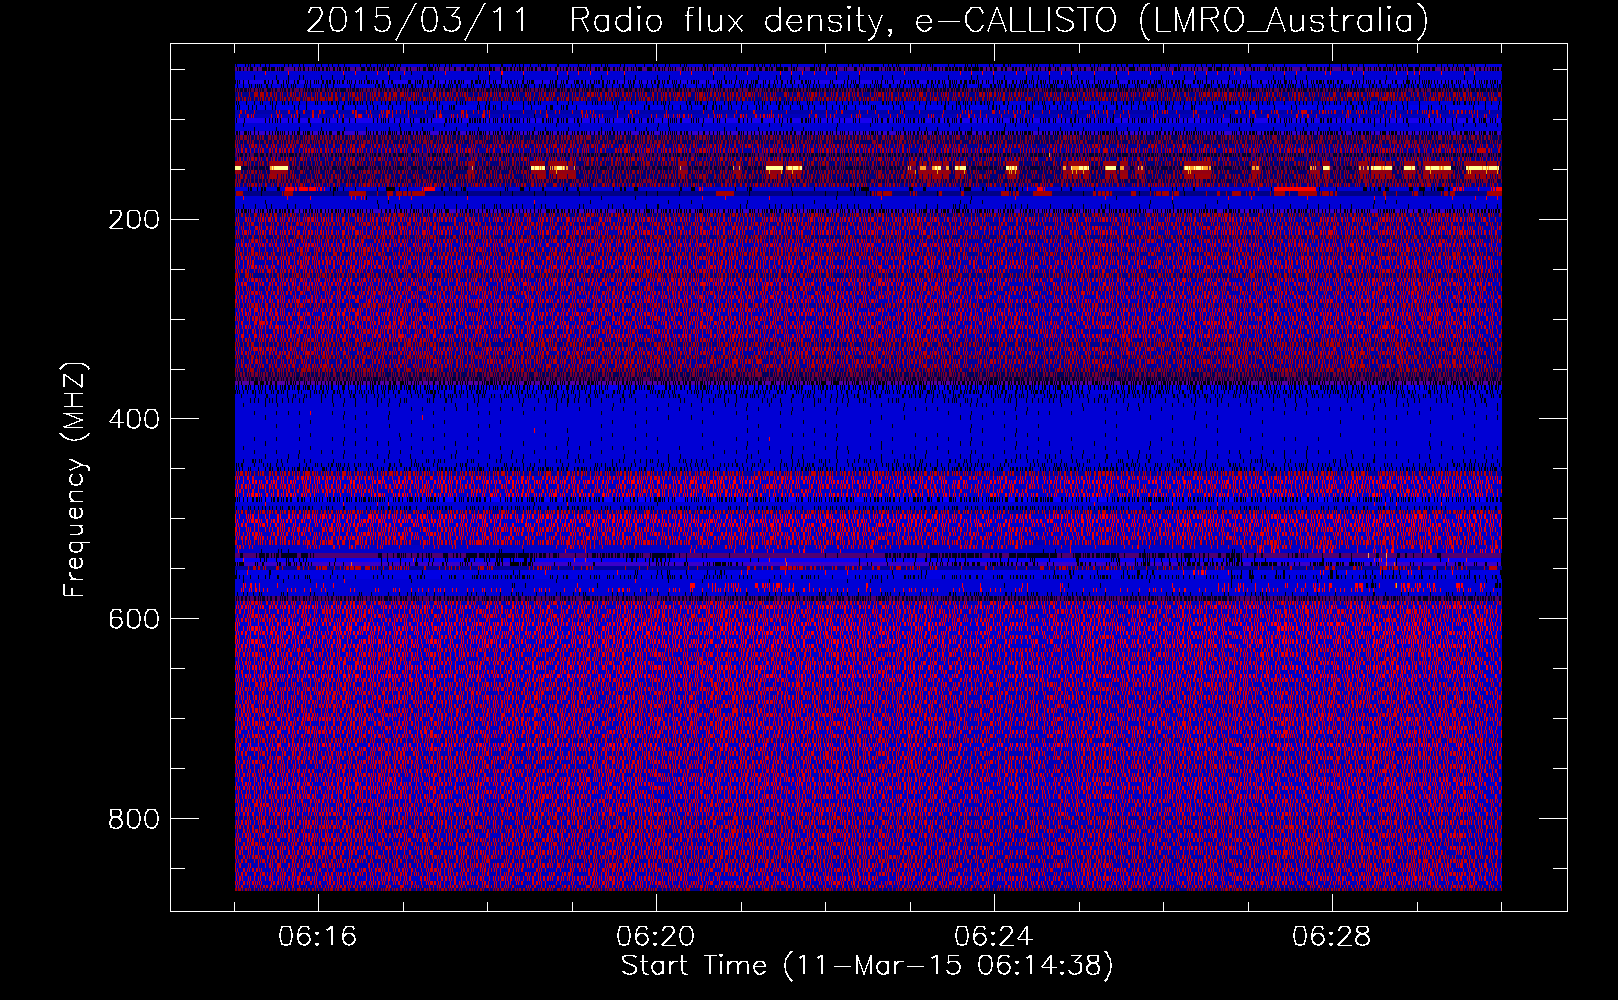Click the blue band just below 600 MHz

click(868, 581)
